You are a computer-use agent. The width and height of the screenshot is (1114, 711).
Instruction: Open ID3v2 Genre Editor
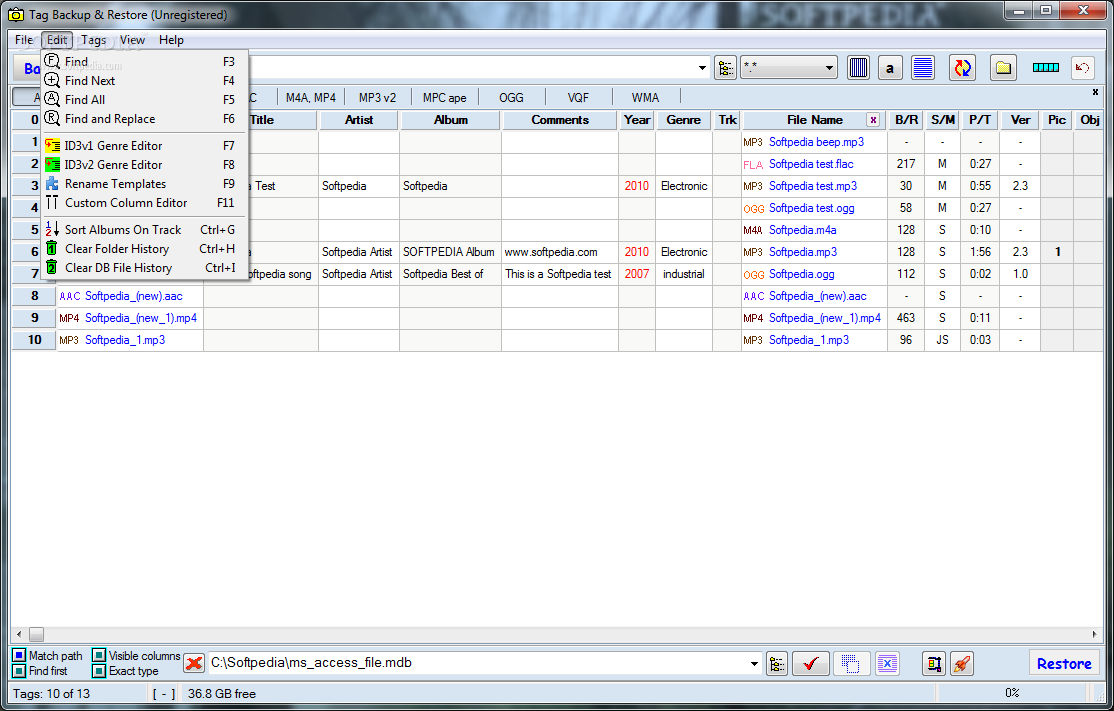point(144,165)
